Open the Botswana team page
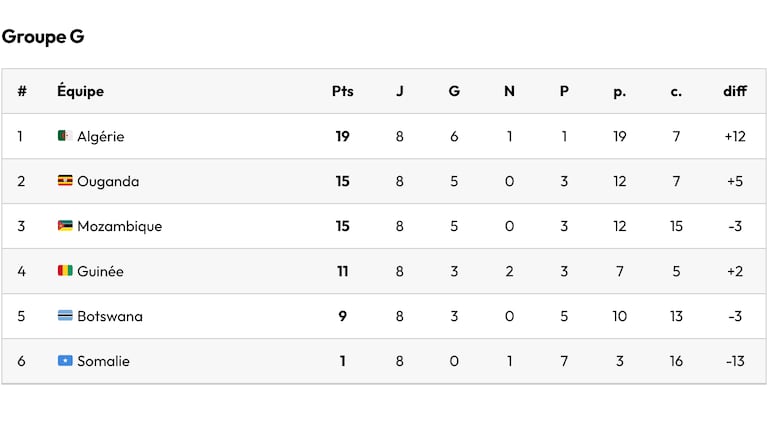Screen dimensions: 768x424 pyautogui.click(x=110, y=316)
